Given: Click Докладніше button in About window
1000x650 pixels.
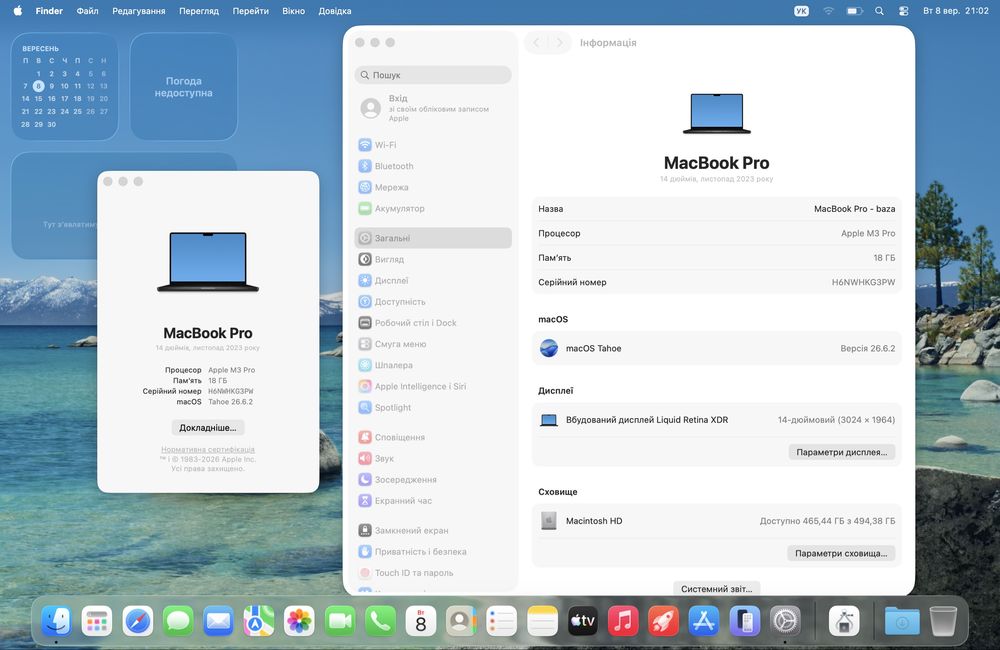Looking at the screenshot, I should [208, 427].
